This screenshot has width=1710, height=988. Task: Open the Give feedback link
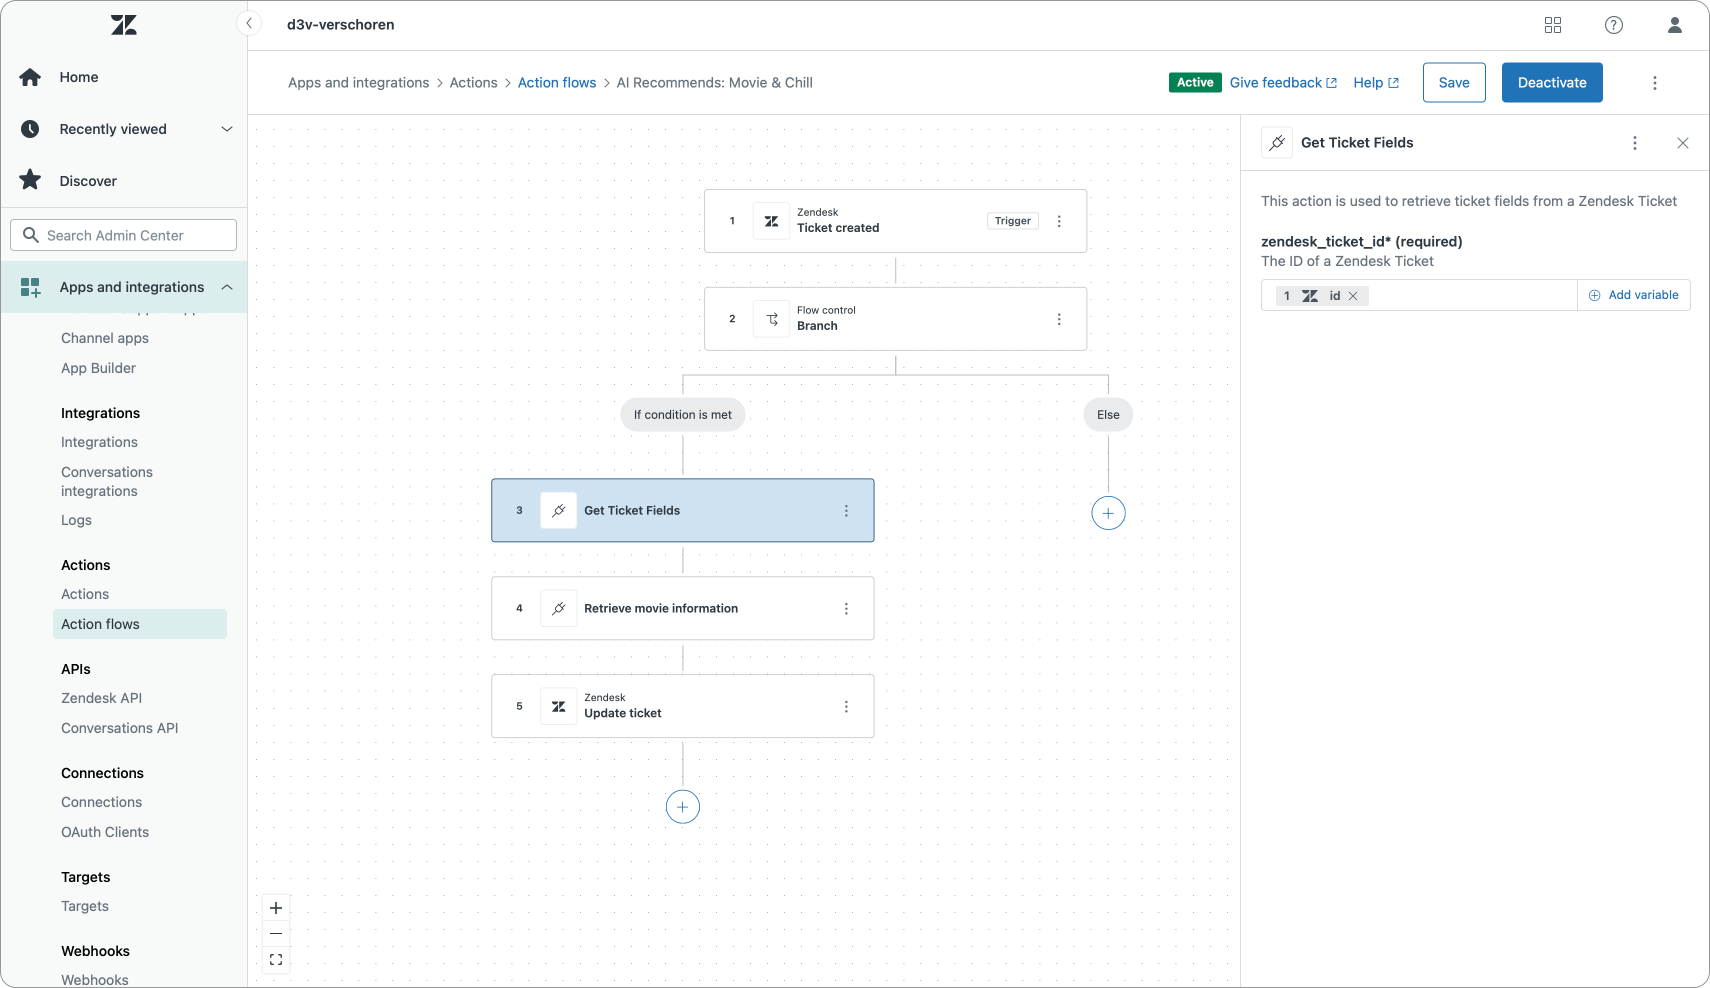(1283, 83)
